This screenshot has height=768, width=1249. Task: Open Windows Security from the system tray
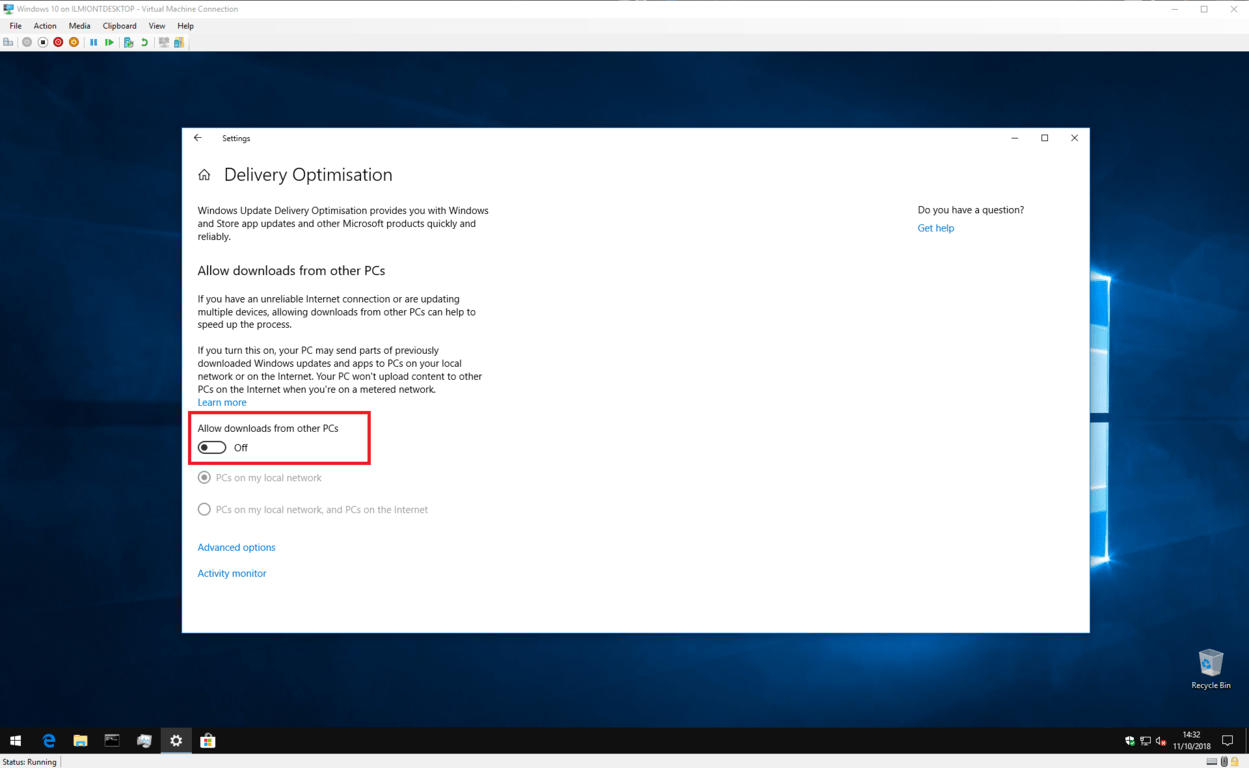point(1130,741)
